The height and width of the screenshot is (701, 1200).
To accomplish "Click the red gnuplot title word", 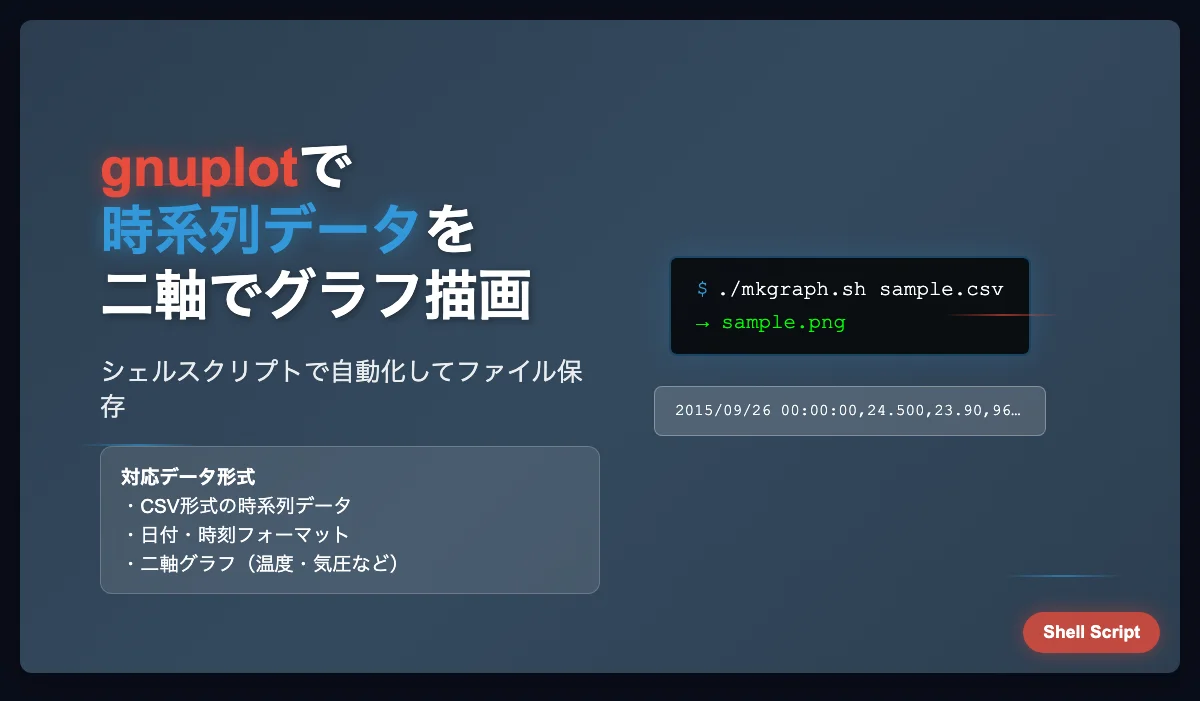I will 200,170.
